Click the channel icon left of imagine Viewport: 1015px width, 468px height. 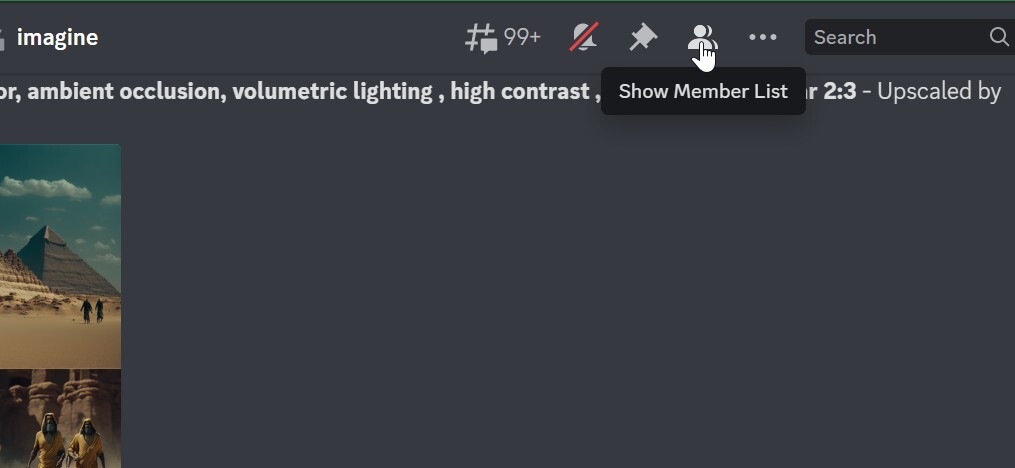[x=2, y=39]
